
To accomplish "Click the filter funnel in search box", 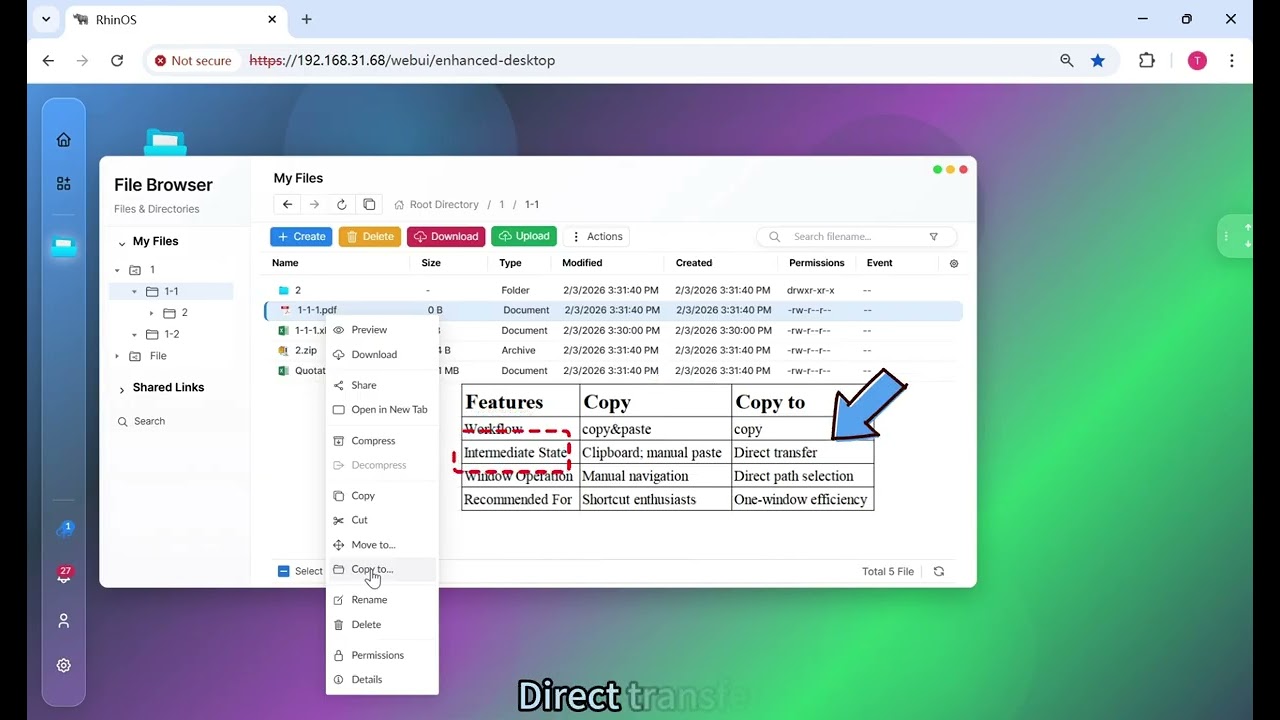I will [x=934, y=237].
